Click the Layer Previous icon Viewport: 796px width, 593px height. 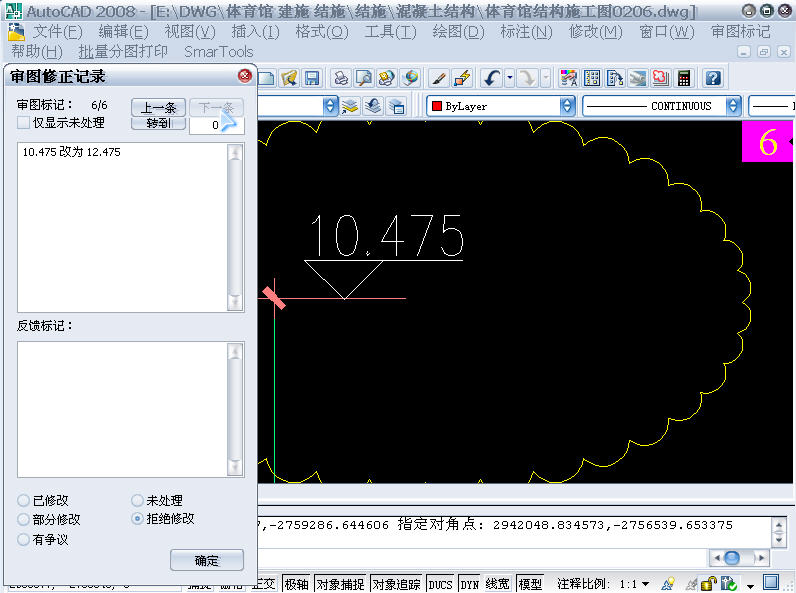[x=373, y=106]
